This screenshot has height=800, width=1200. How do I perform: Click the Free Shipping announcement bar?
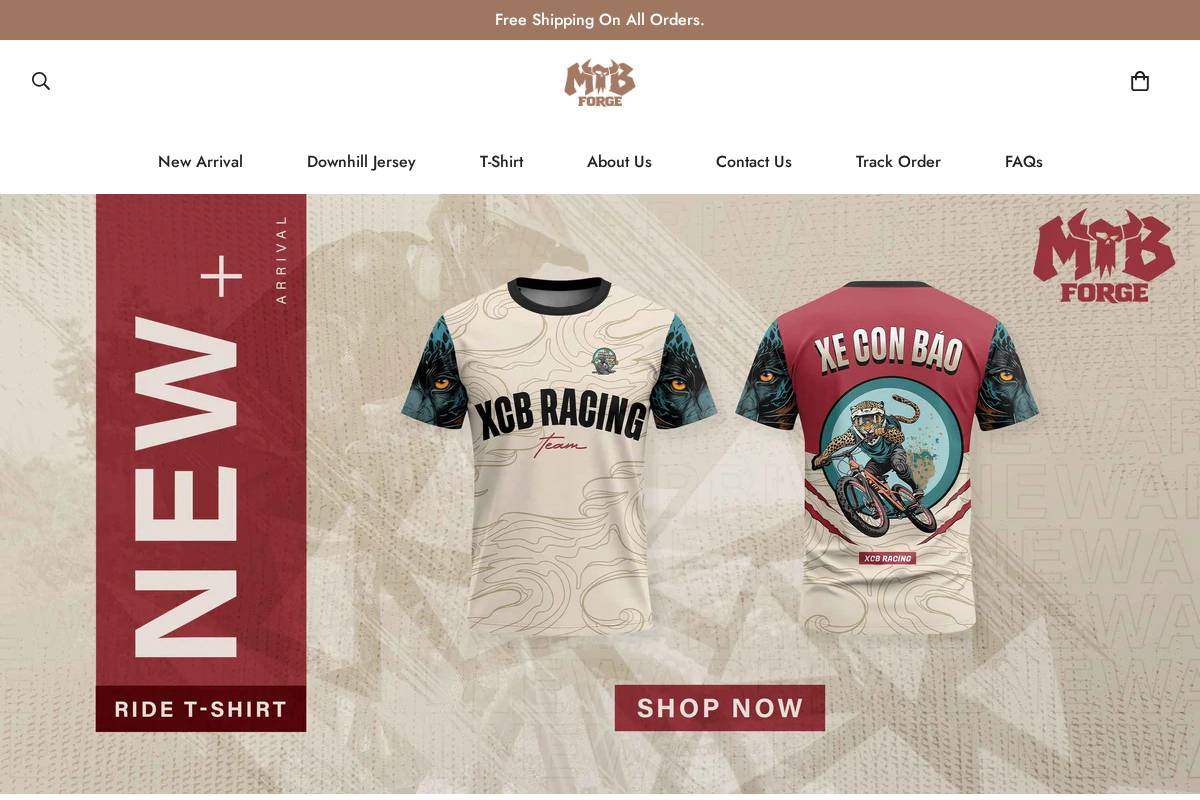click(x=600, y=20)
